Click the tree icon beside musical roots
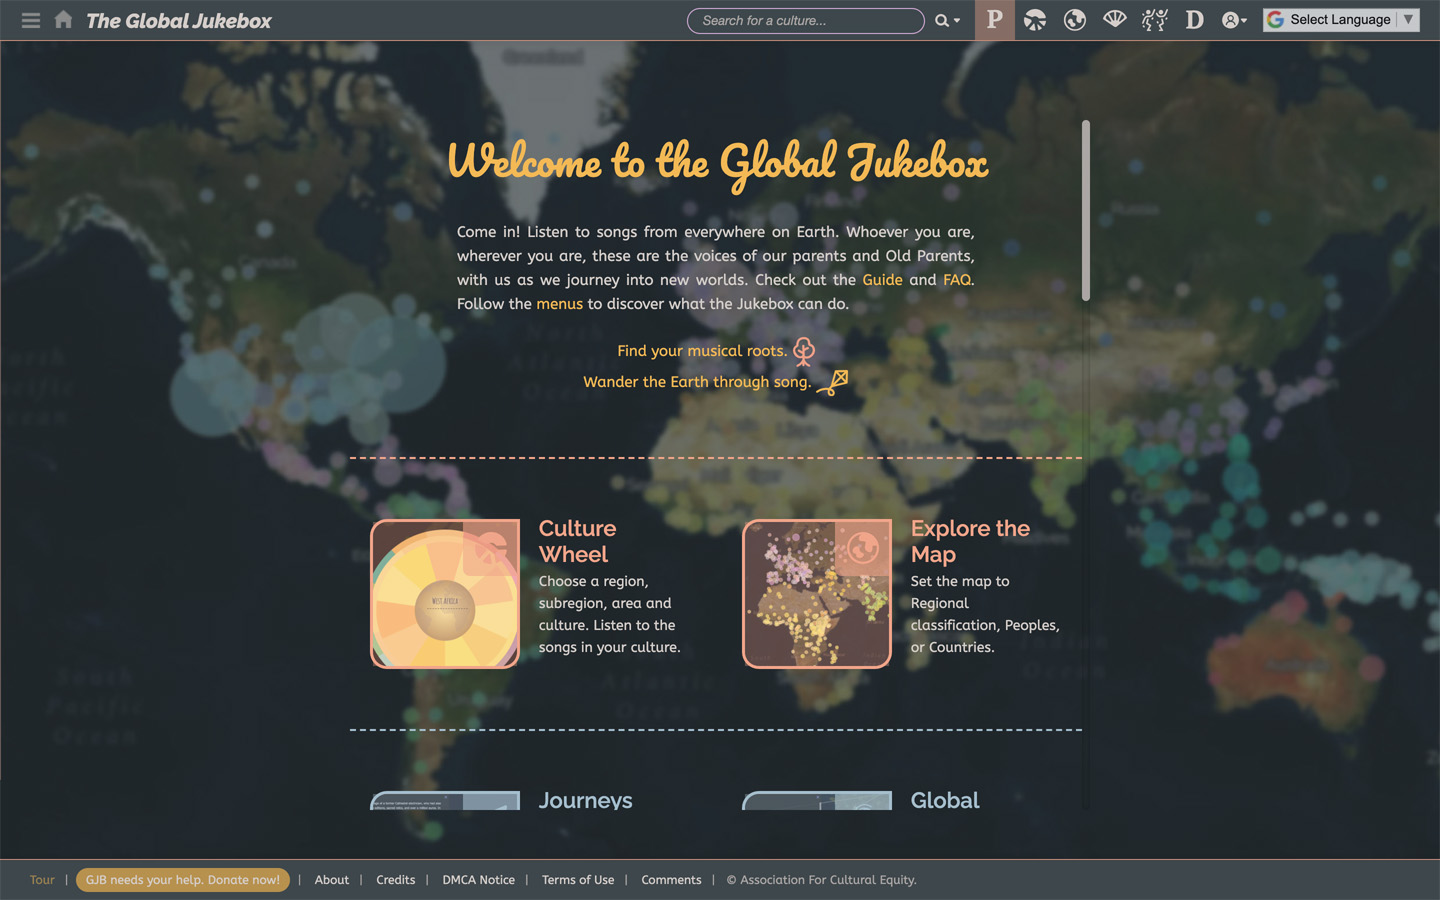 pos(804,351)
